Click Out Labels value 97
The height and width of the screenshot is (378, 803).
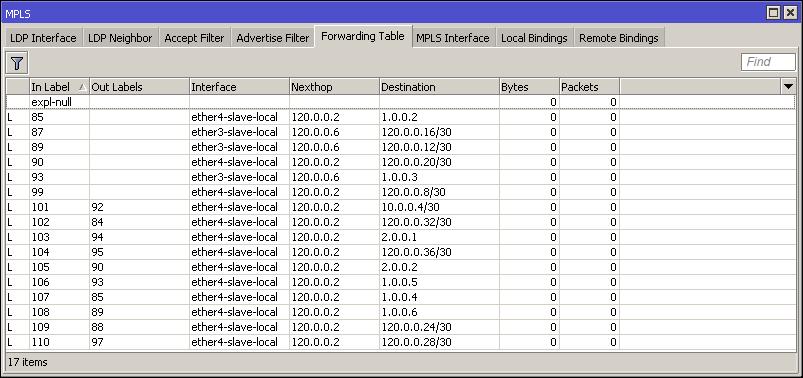(x=97, y=342)
